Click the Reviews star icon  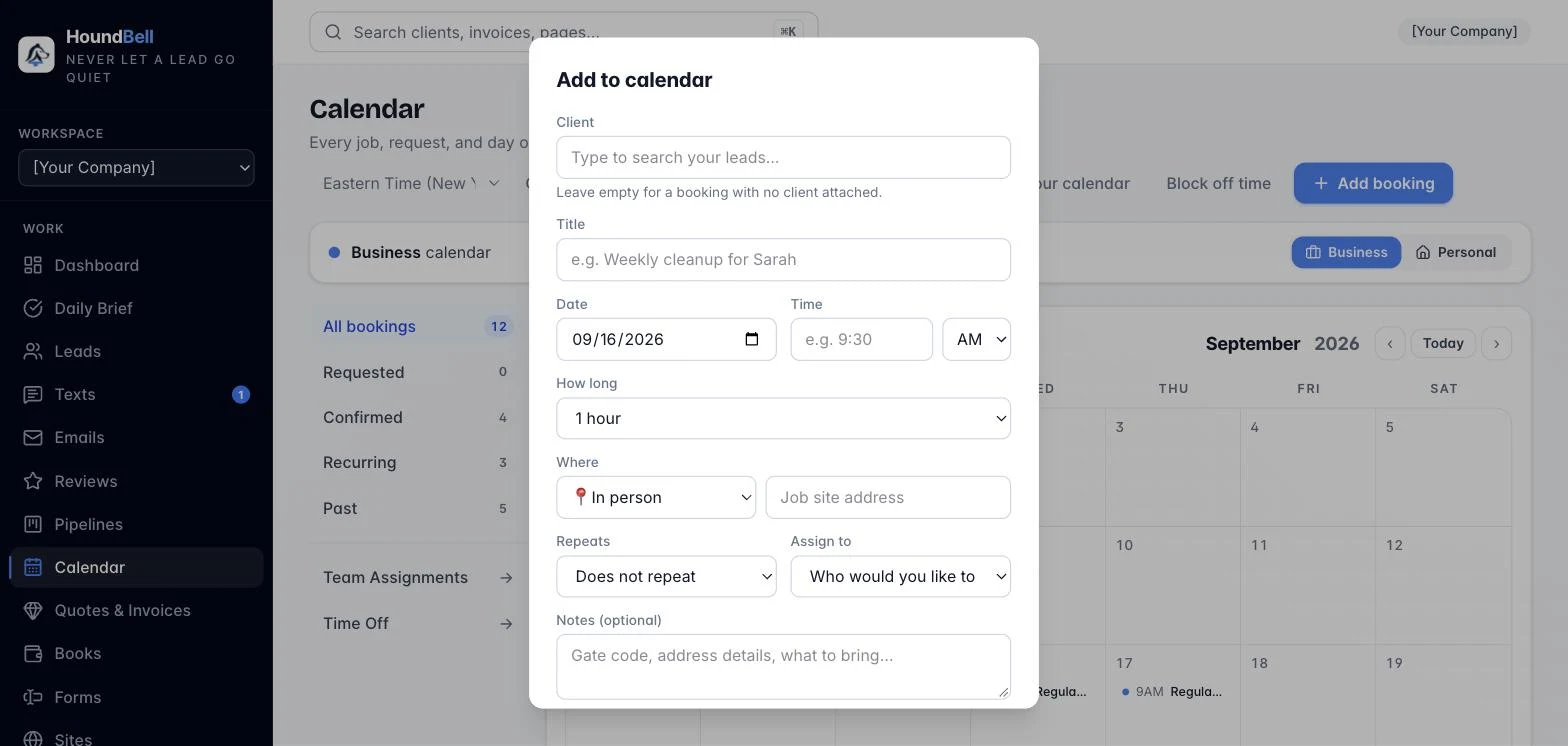point(33,481)
